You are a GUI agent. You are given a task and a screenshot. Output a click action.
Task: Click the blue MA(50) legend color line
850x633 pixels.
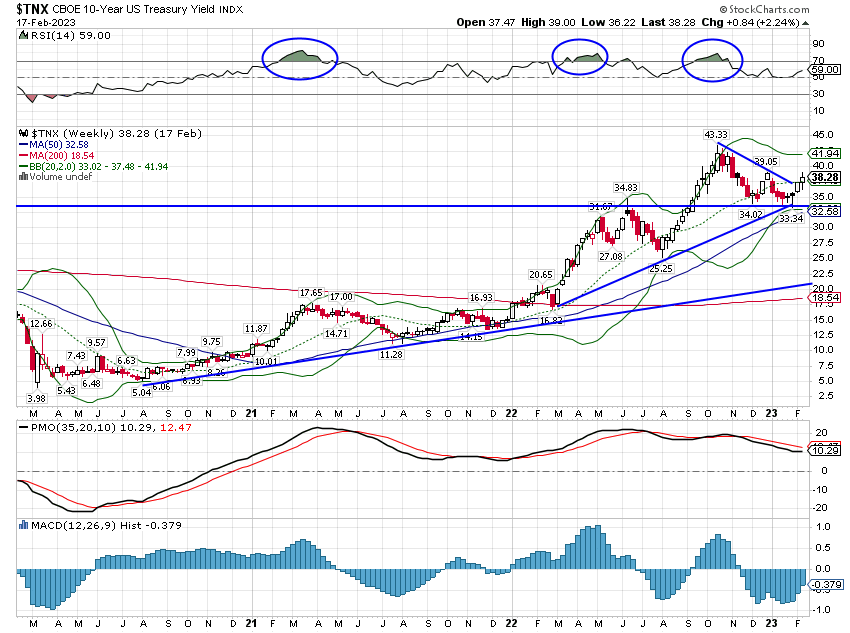[x=23, y=145]
